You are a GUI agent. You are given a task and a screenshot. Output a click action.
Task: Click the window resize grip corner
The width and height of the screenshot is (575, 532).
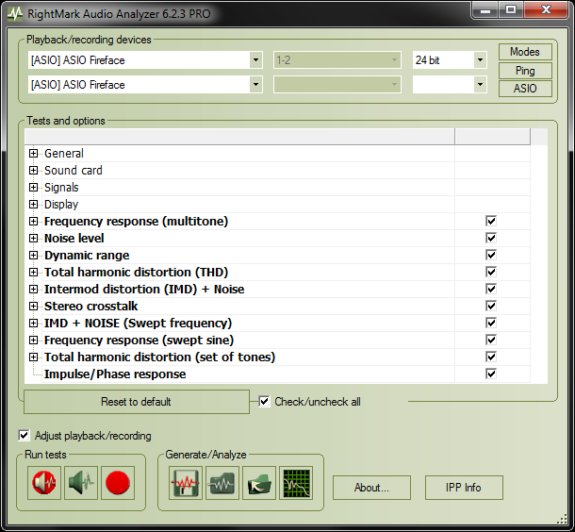563,520
